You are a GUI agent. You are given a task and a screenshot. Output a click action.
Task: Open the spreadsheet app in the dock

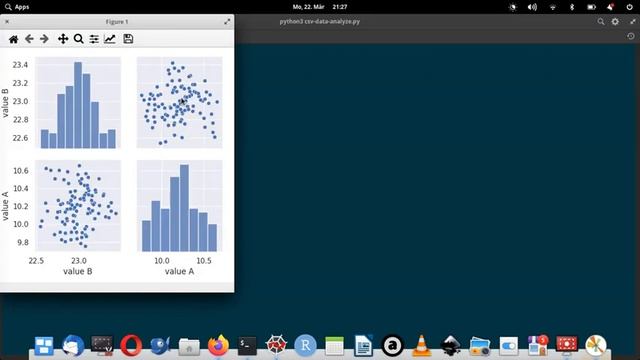(334, 346)
